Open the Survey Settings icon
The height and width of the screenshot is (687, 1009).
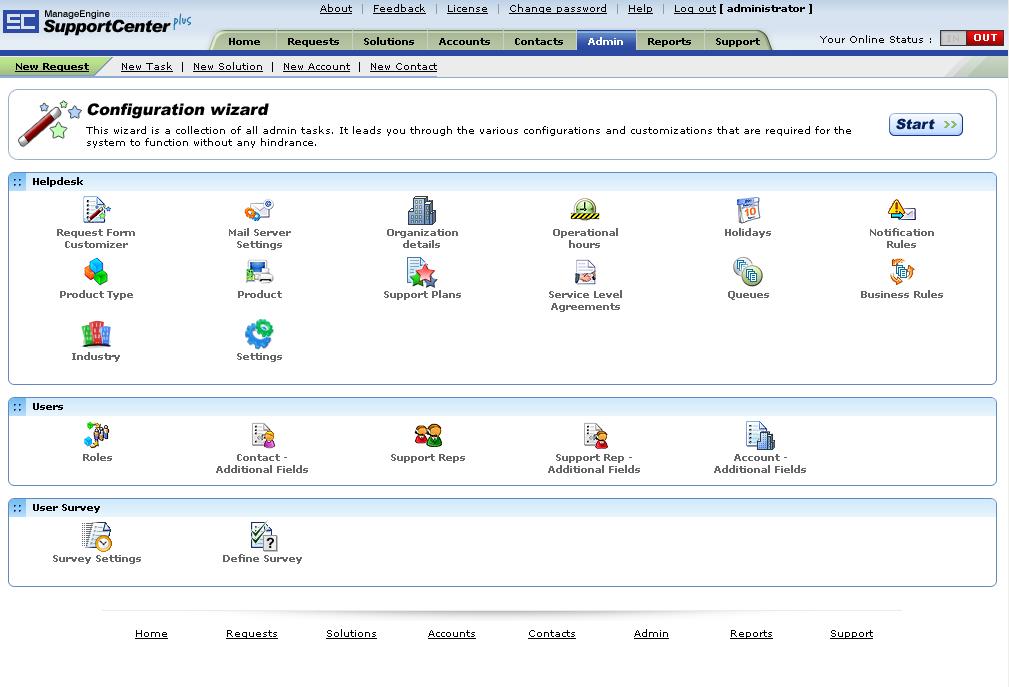[97, 536]
